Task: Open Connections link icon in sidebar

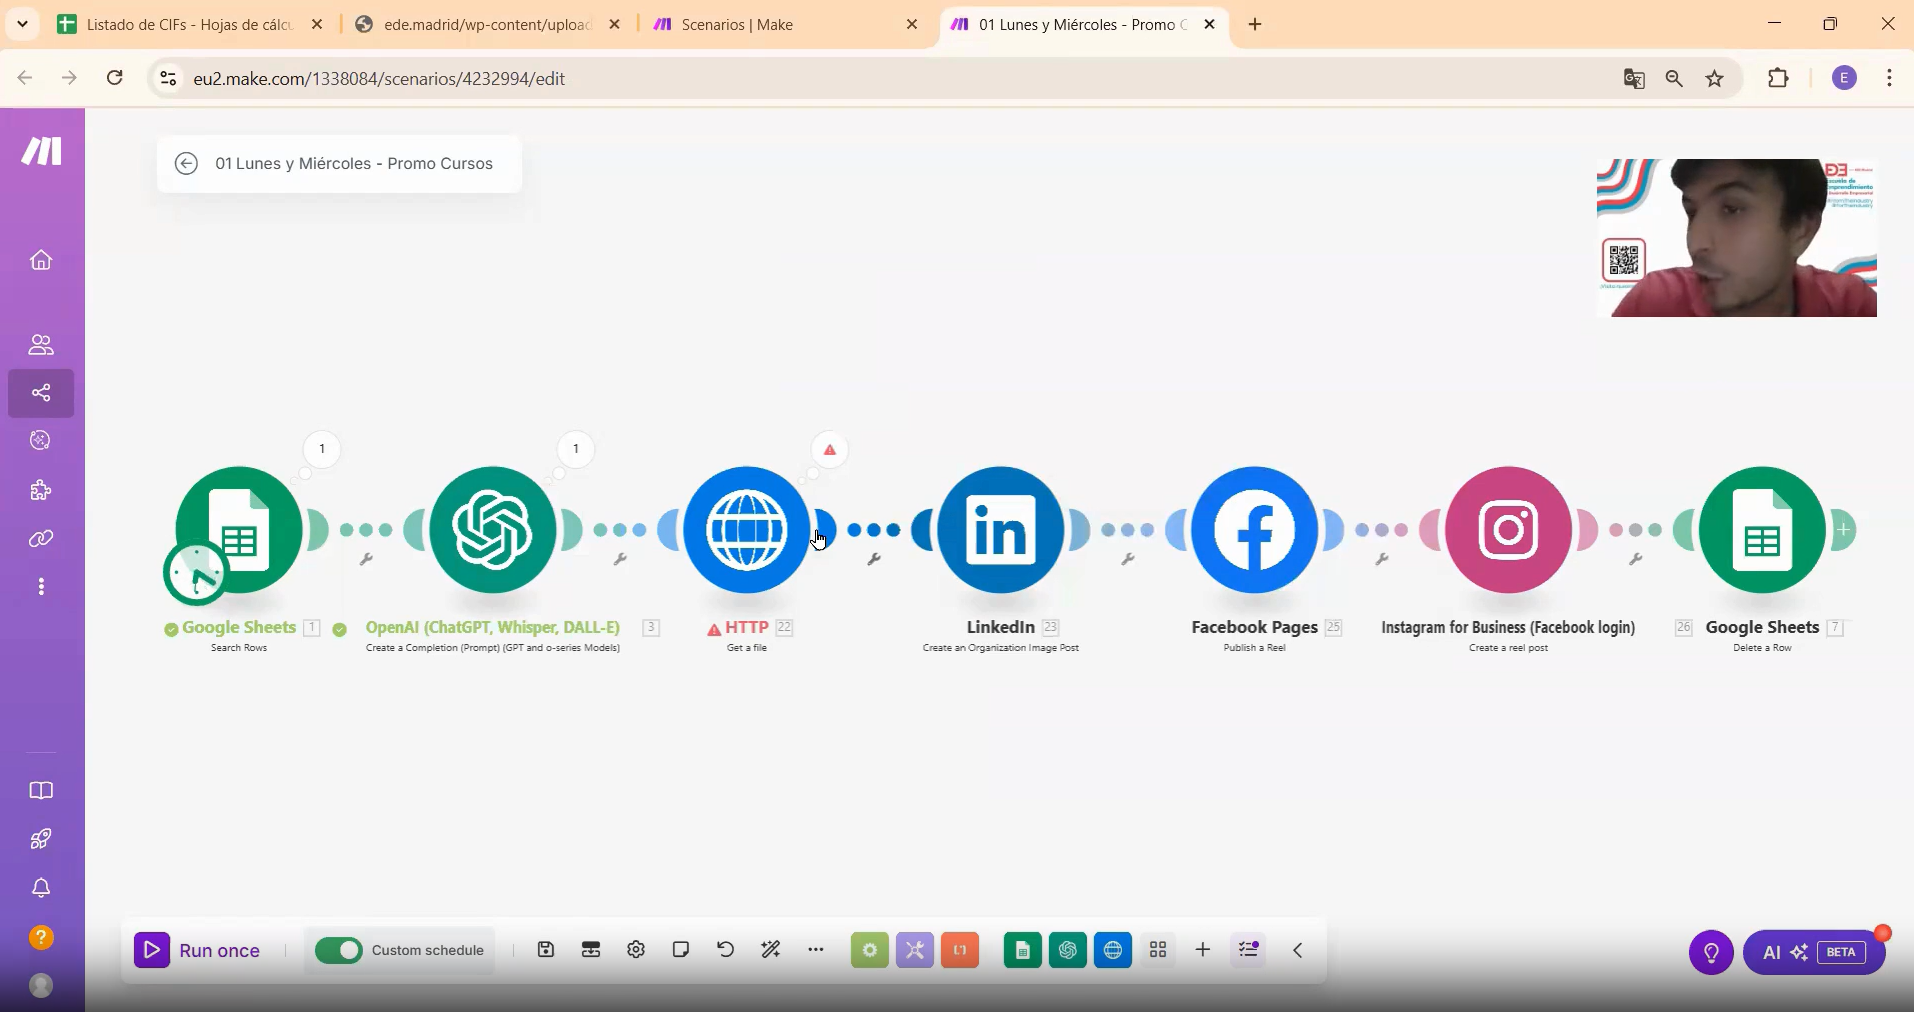Action: [41, 539]
